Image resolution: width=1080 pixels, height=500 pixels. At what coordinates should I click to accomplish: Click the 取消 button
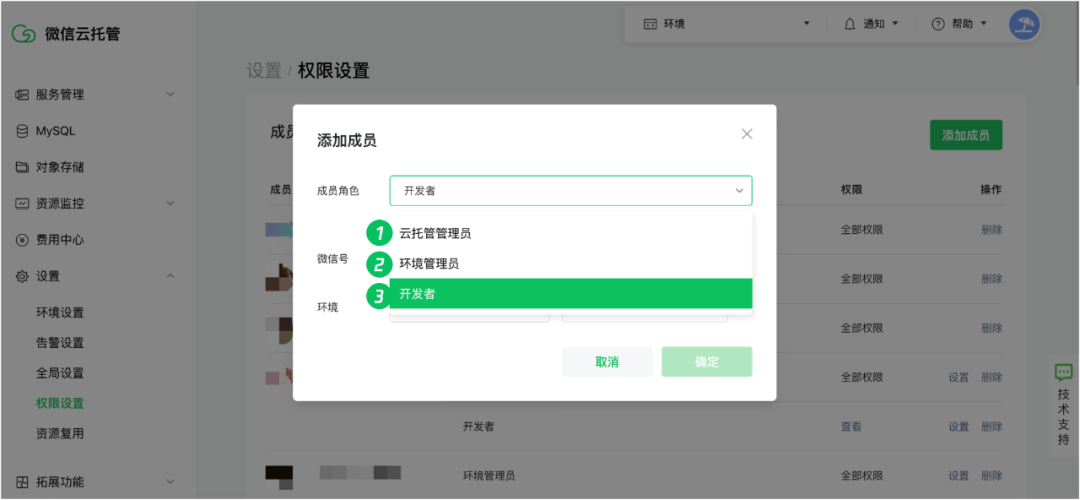coord(607,362)
